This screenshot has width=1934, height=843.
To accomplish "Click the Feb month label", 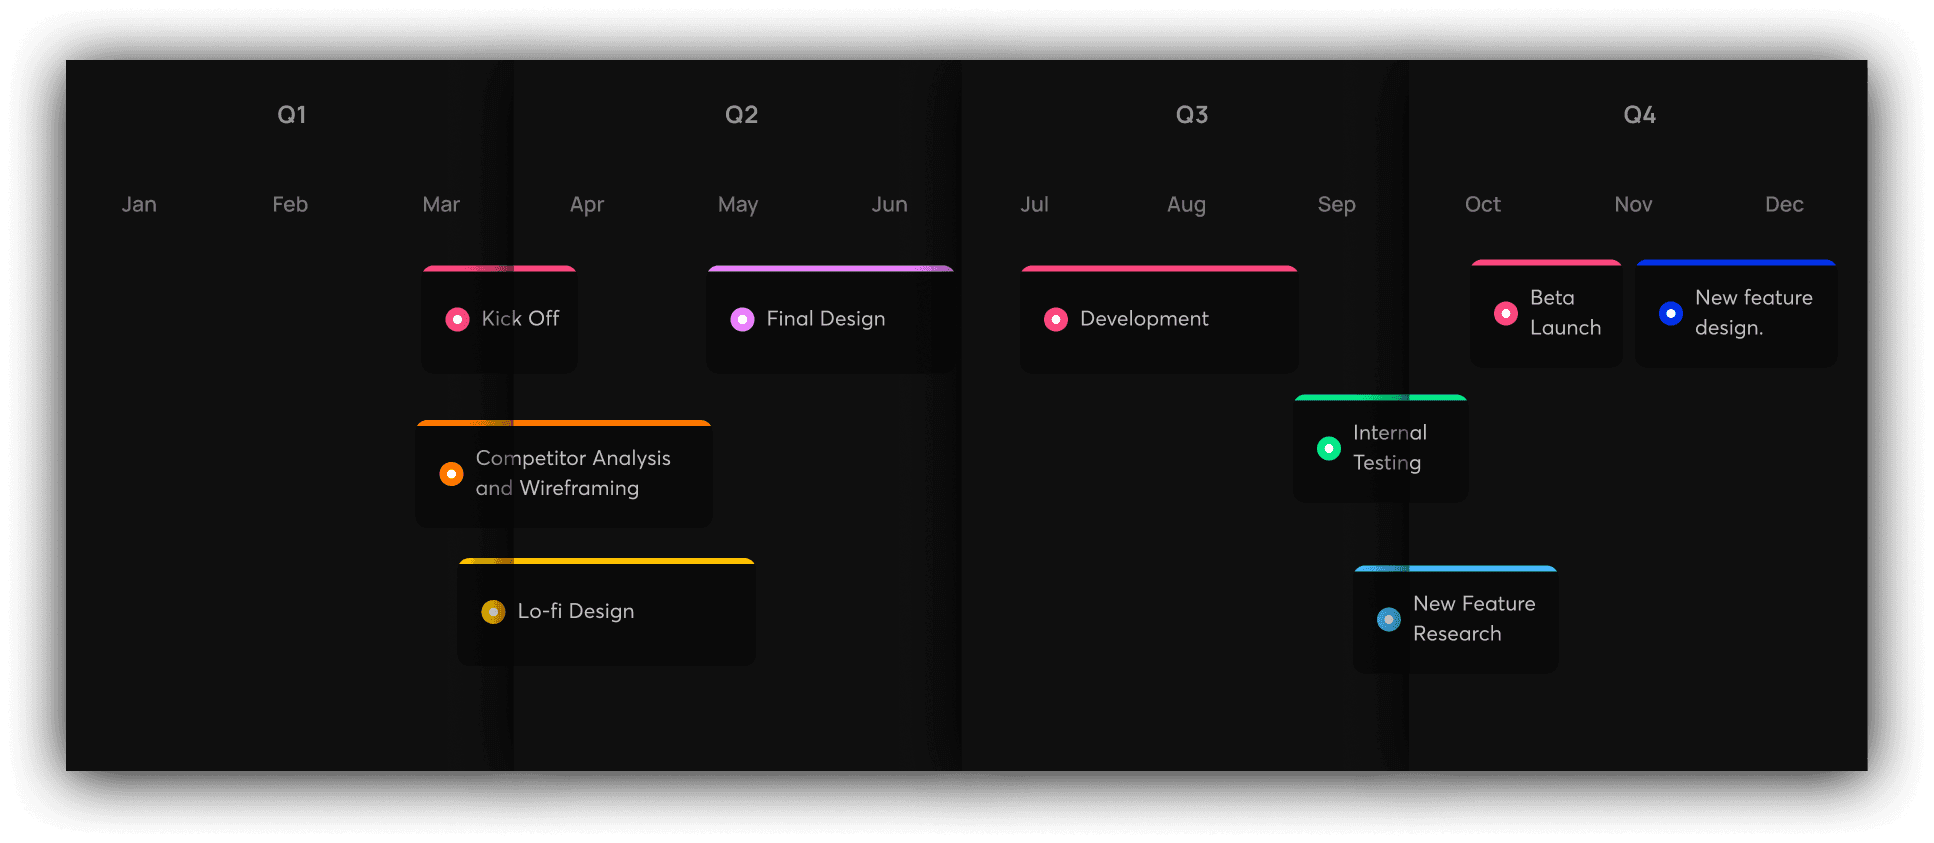I will click(x=290, y=205).
